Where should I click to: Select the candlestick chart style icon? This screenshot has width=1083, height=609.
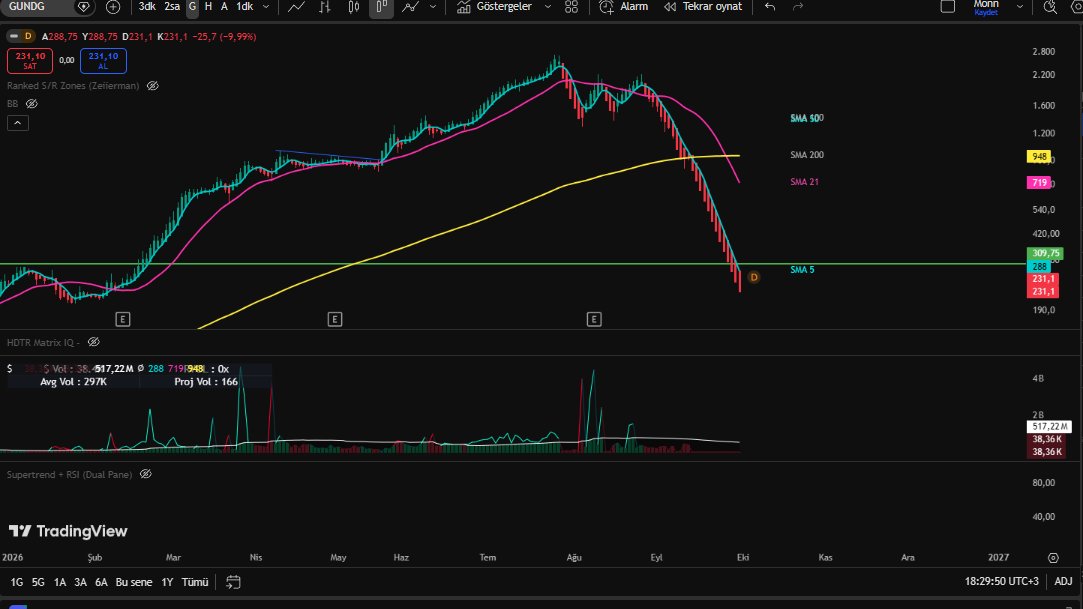354,7
